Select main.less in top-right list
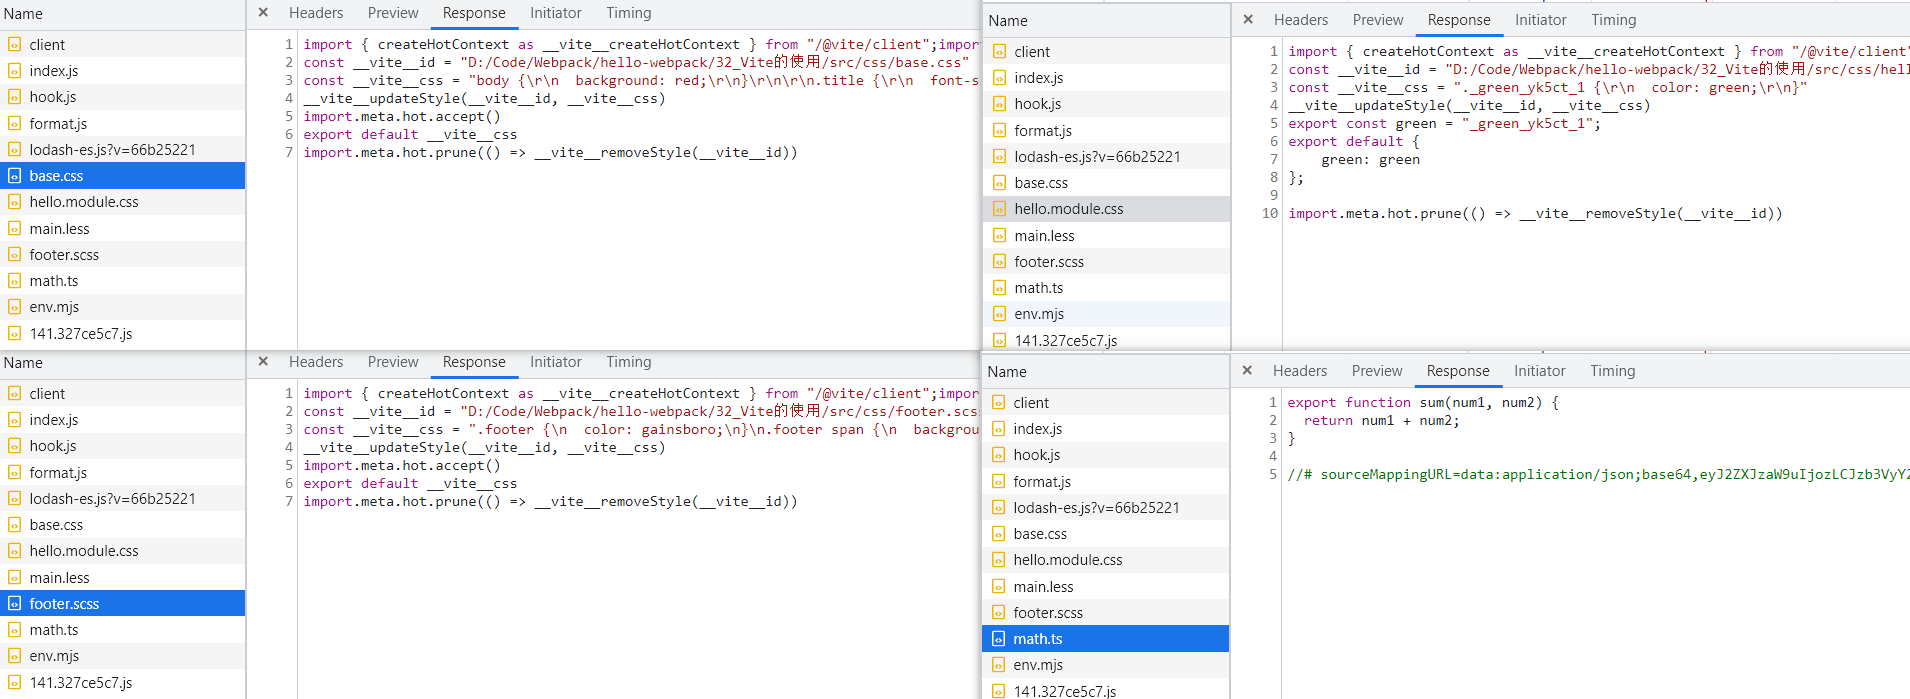This screenshot has height=699, width=1910. pos(1107,236)
